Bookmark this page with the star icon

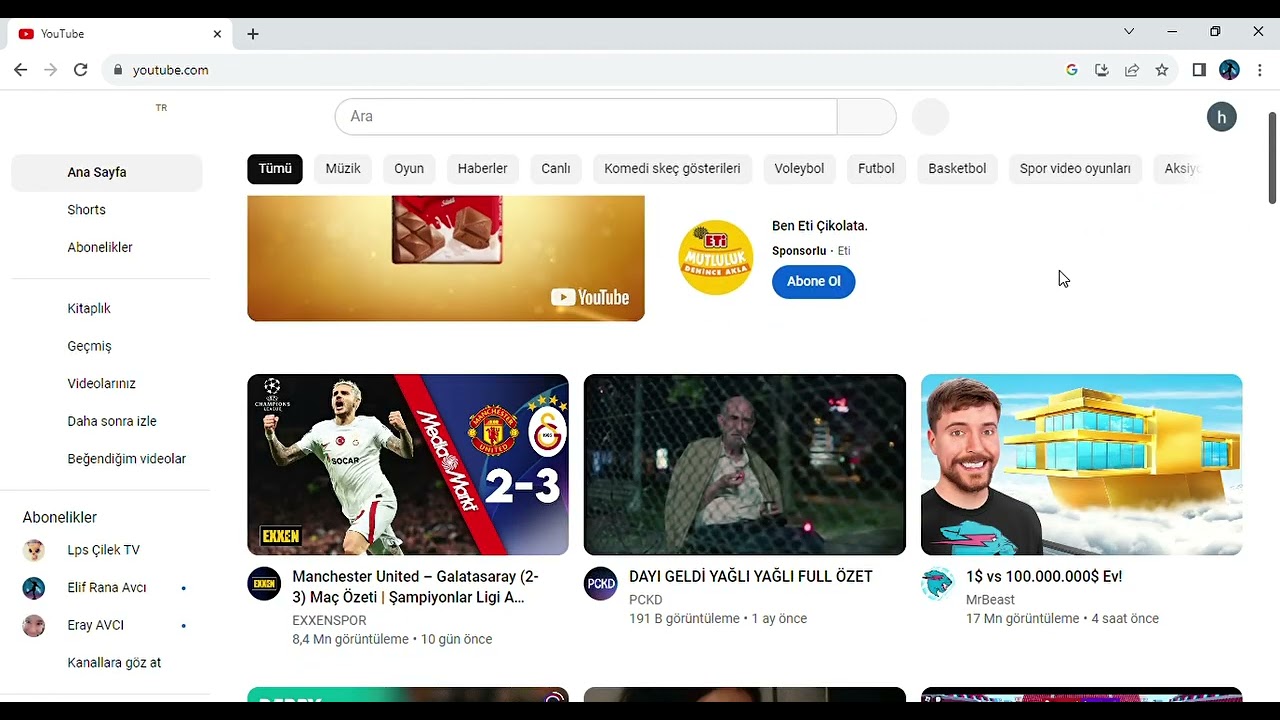(x=1162, y=70)
